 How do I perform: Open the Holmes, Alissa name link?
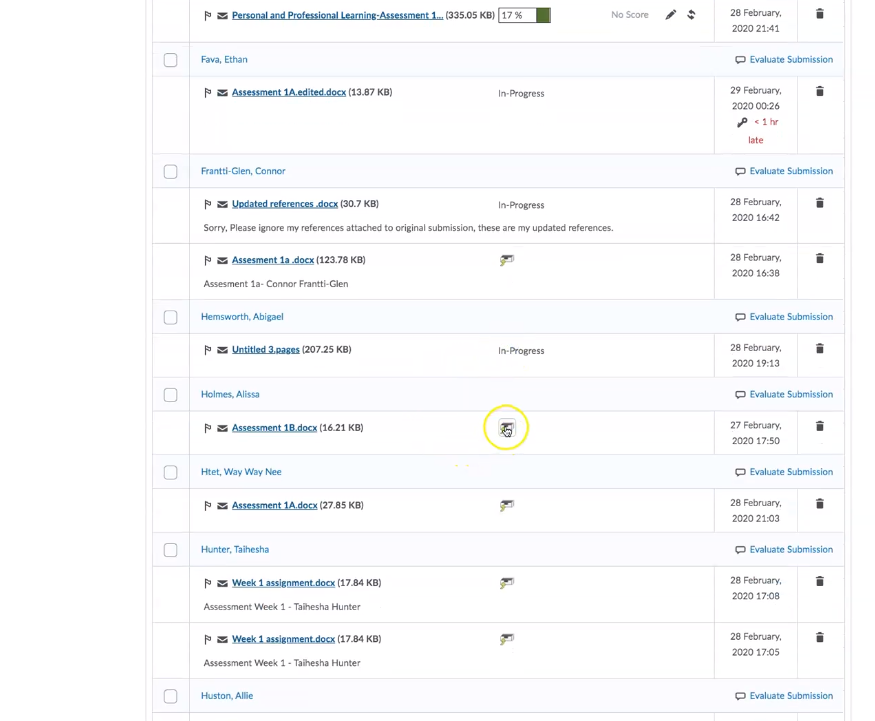tap(230, 394)
